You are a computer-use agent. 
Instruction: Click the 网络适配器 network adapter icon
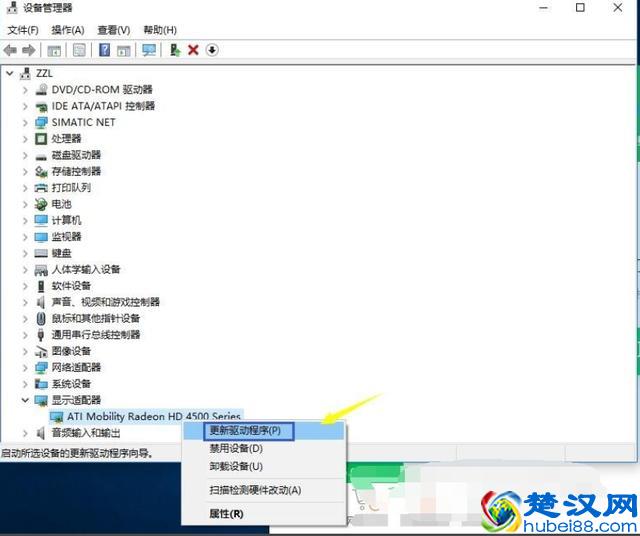point(41,367)
